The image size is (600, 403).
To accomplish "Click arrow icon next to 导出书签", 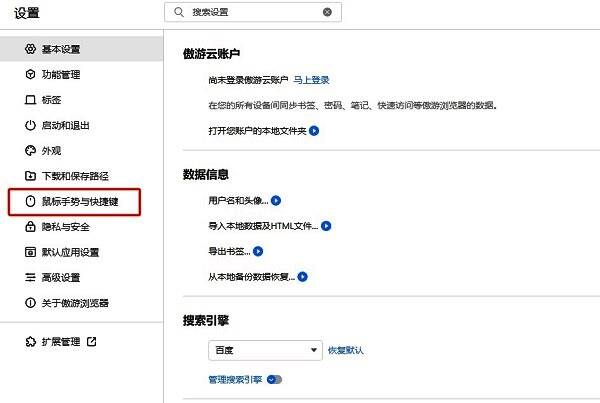I will point(258,251).
